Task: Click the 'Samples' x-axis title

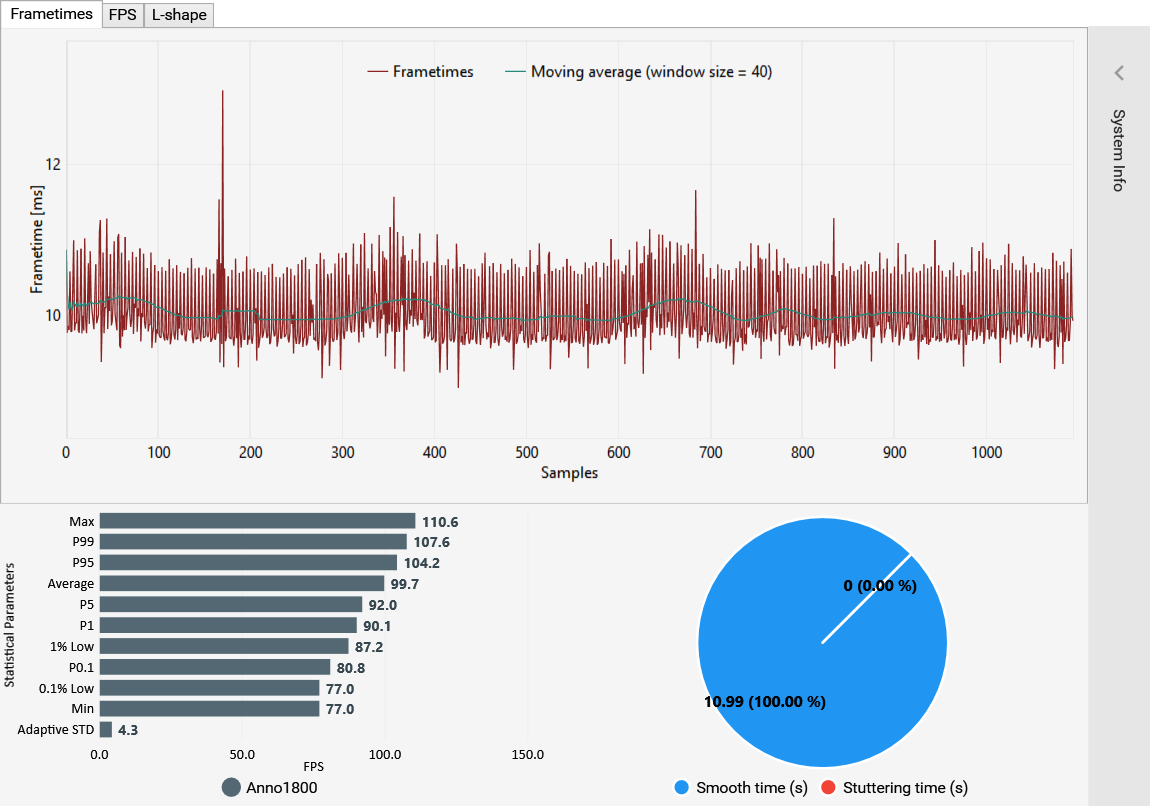Action: click(569, 472)
